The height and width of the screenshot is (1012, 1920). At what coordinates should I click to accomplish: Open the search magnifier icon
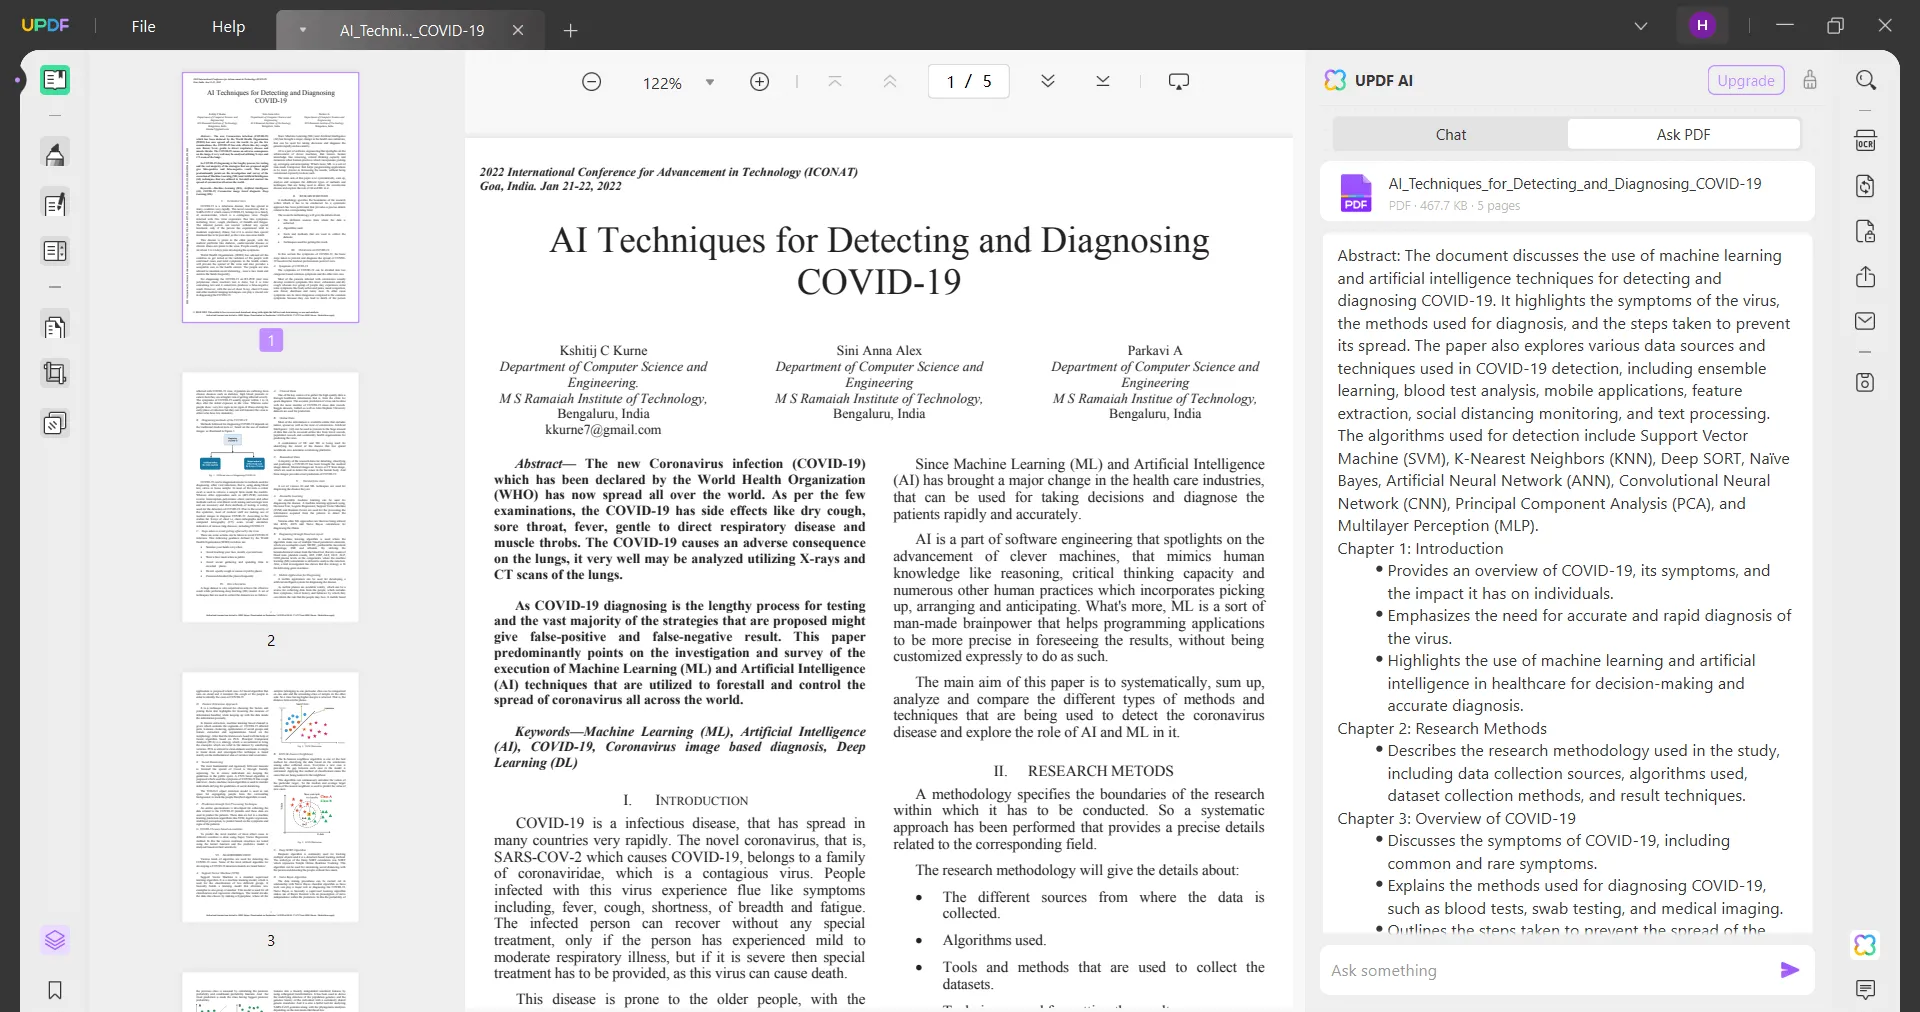pyautogui.click(x=1866, y=80)
